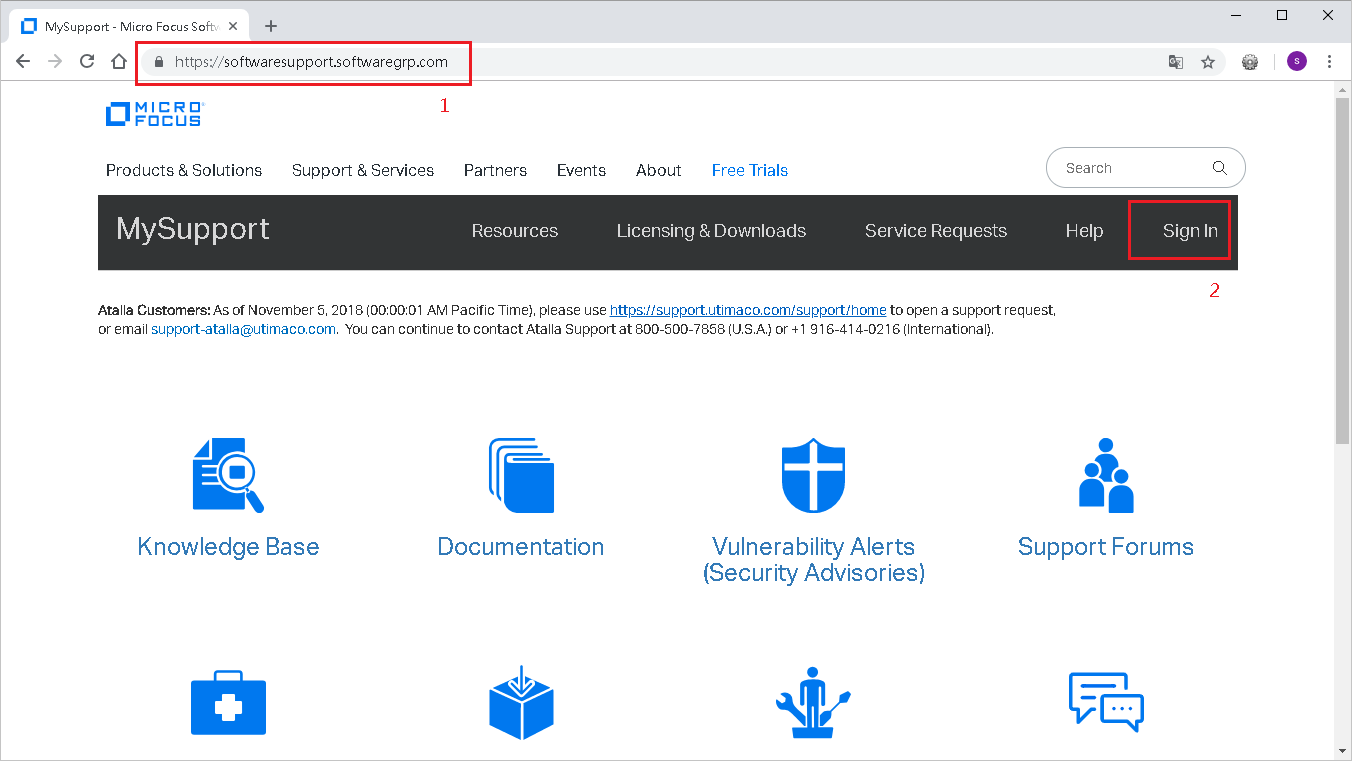This screenshot has width=1352, height=761.
Task: Click the Vulnerability Alerts shield icon
Action: 813,476
